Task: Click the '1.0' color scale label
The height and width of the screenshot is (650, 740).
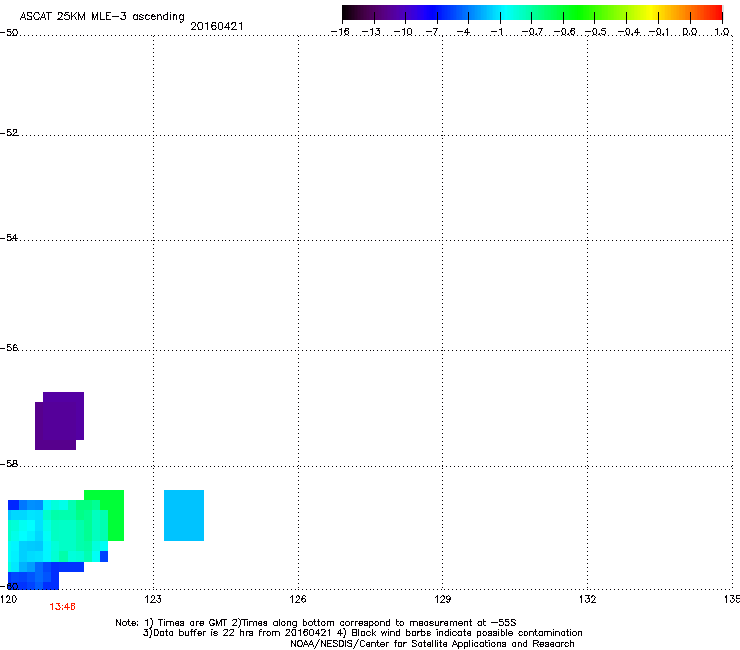Action: [722, 32]
